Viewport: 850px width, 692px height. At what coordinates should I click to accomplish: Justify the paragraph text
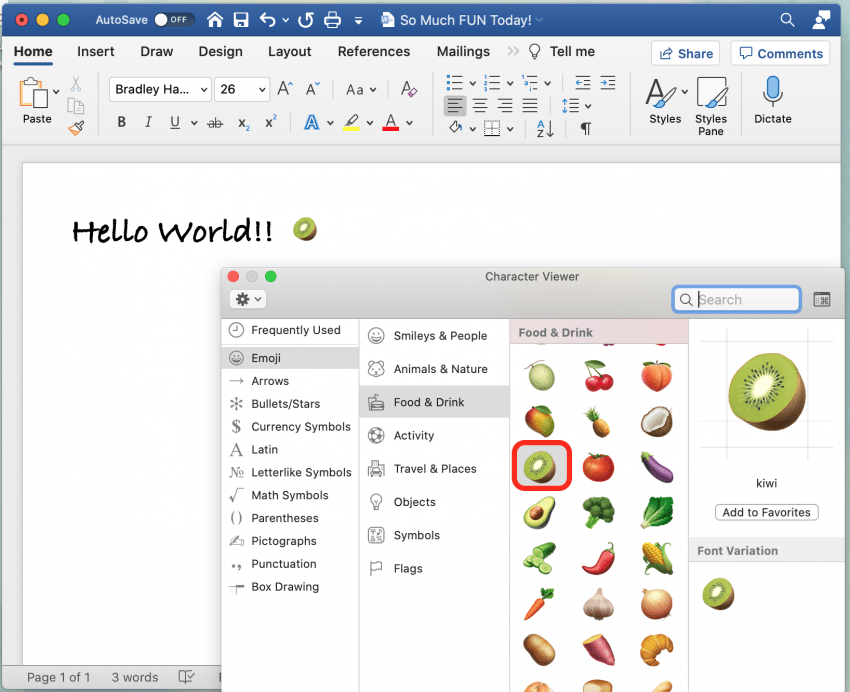(530, 106)
